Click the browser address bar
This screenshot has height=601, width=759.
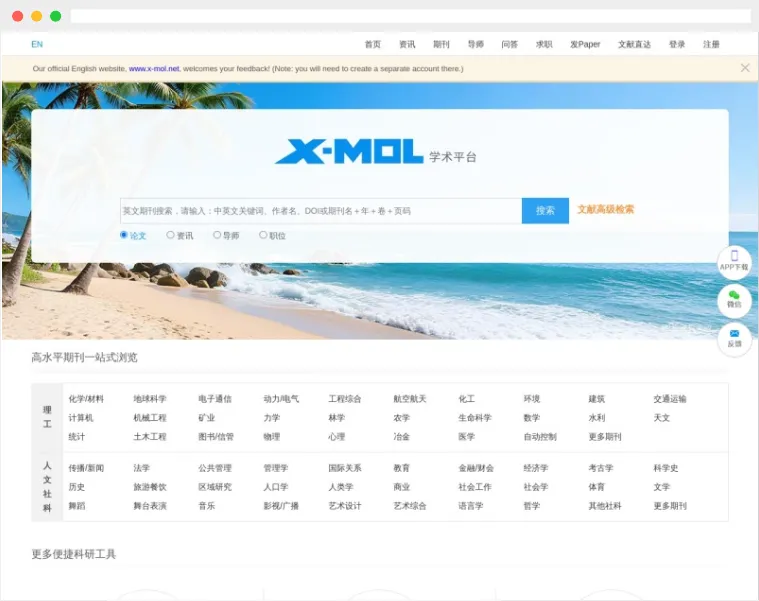point(410,16)
